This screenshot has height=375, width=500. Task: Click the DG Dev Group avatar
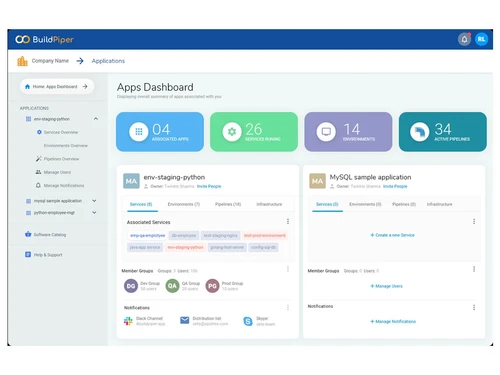pos(131,286)
